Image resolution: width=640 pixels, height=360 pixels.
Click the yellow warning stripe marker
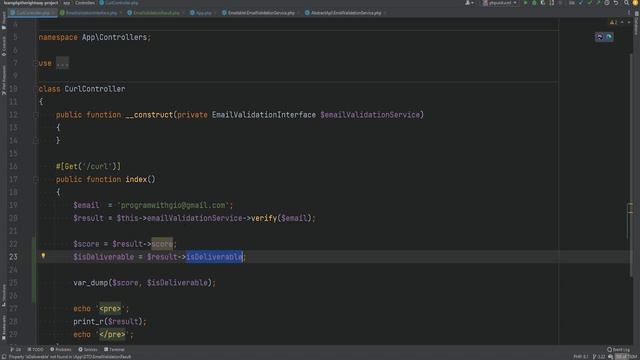click(630, 208)
